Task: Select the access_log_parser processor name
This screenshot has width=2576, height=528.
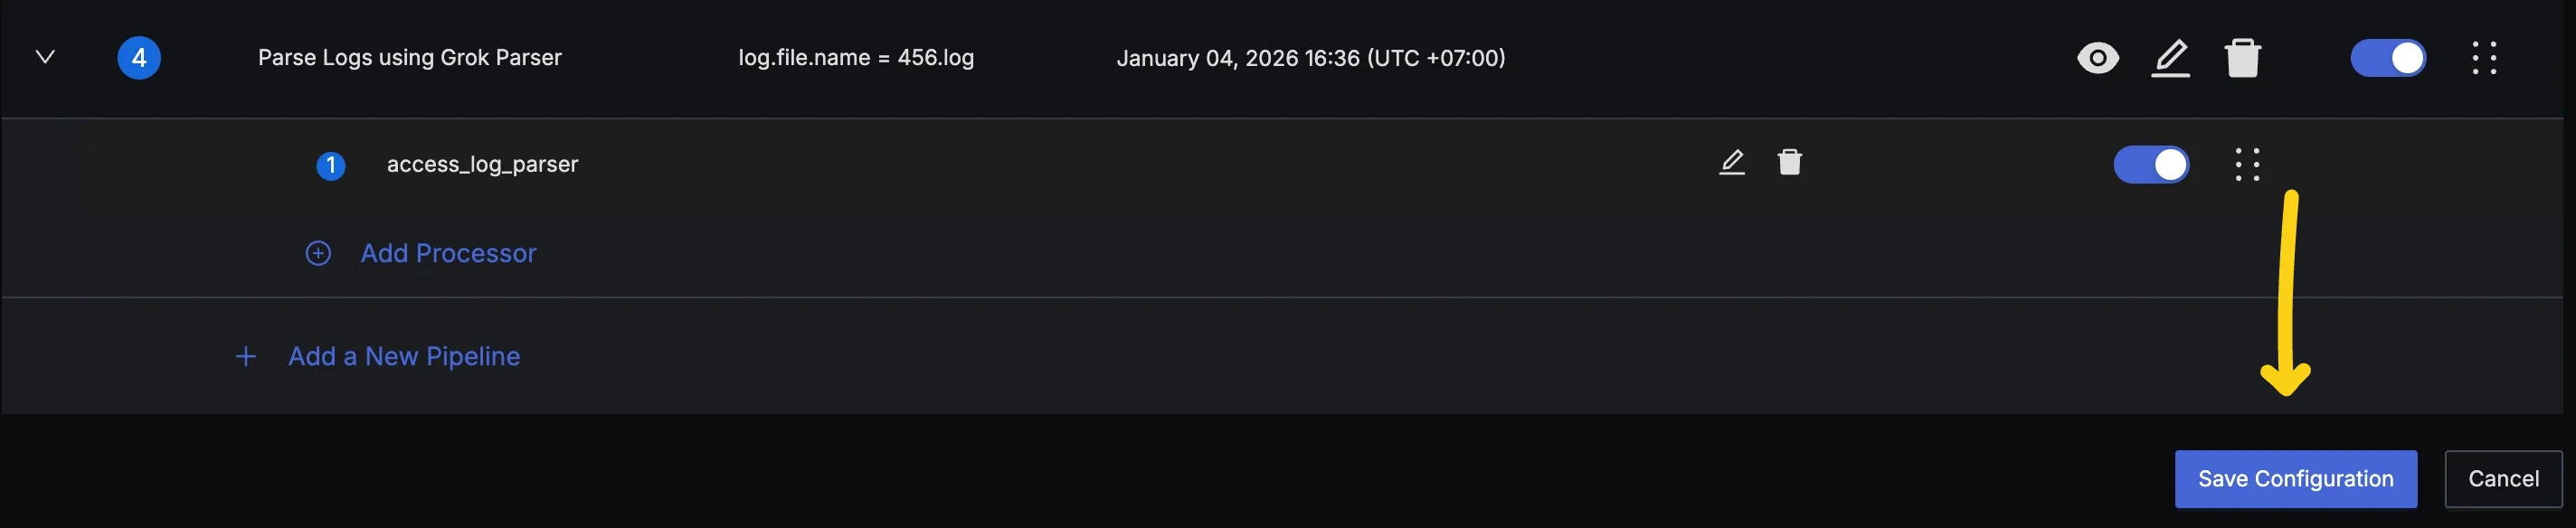Action: pyautogui.click(x=482, y=164)
